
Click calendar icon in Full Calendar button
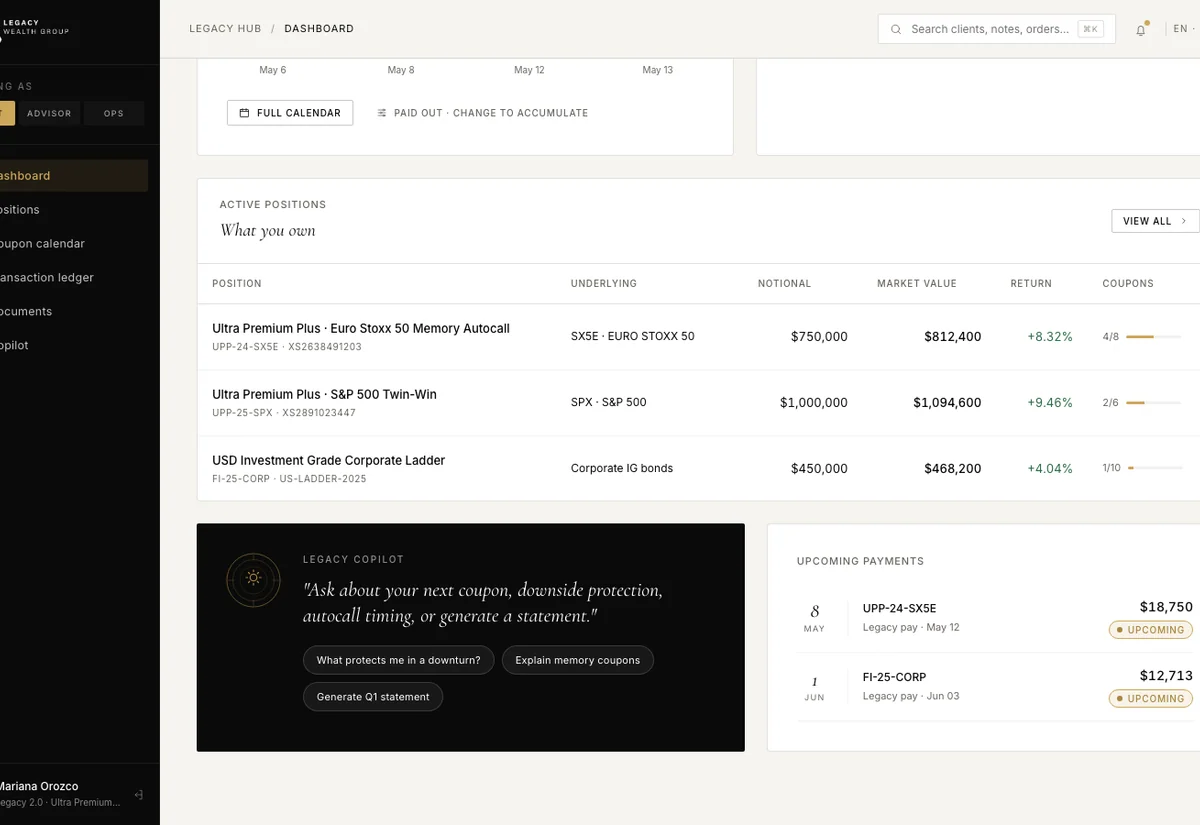tap(245, 113)
